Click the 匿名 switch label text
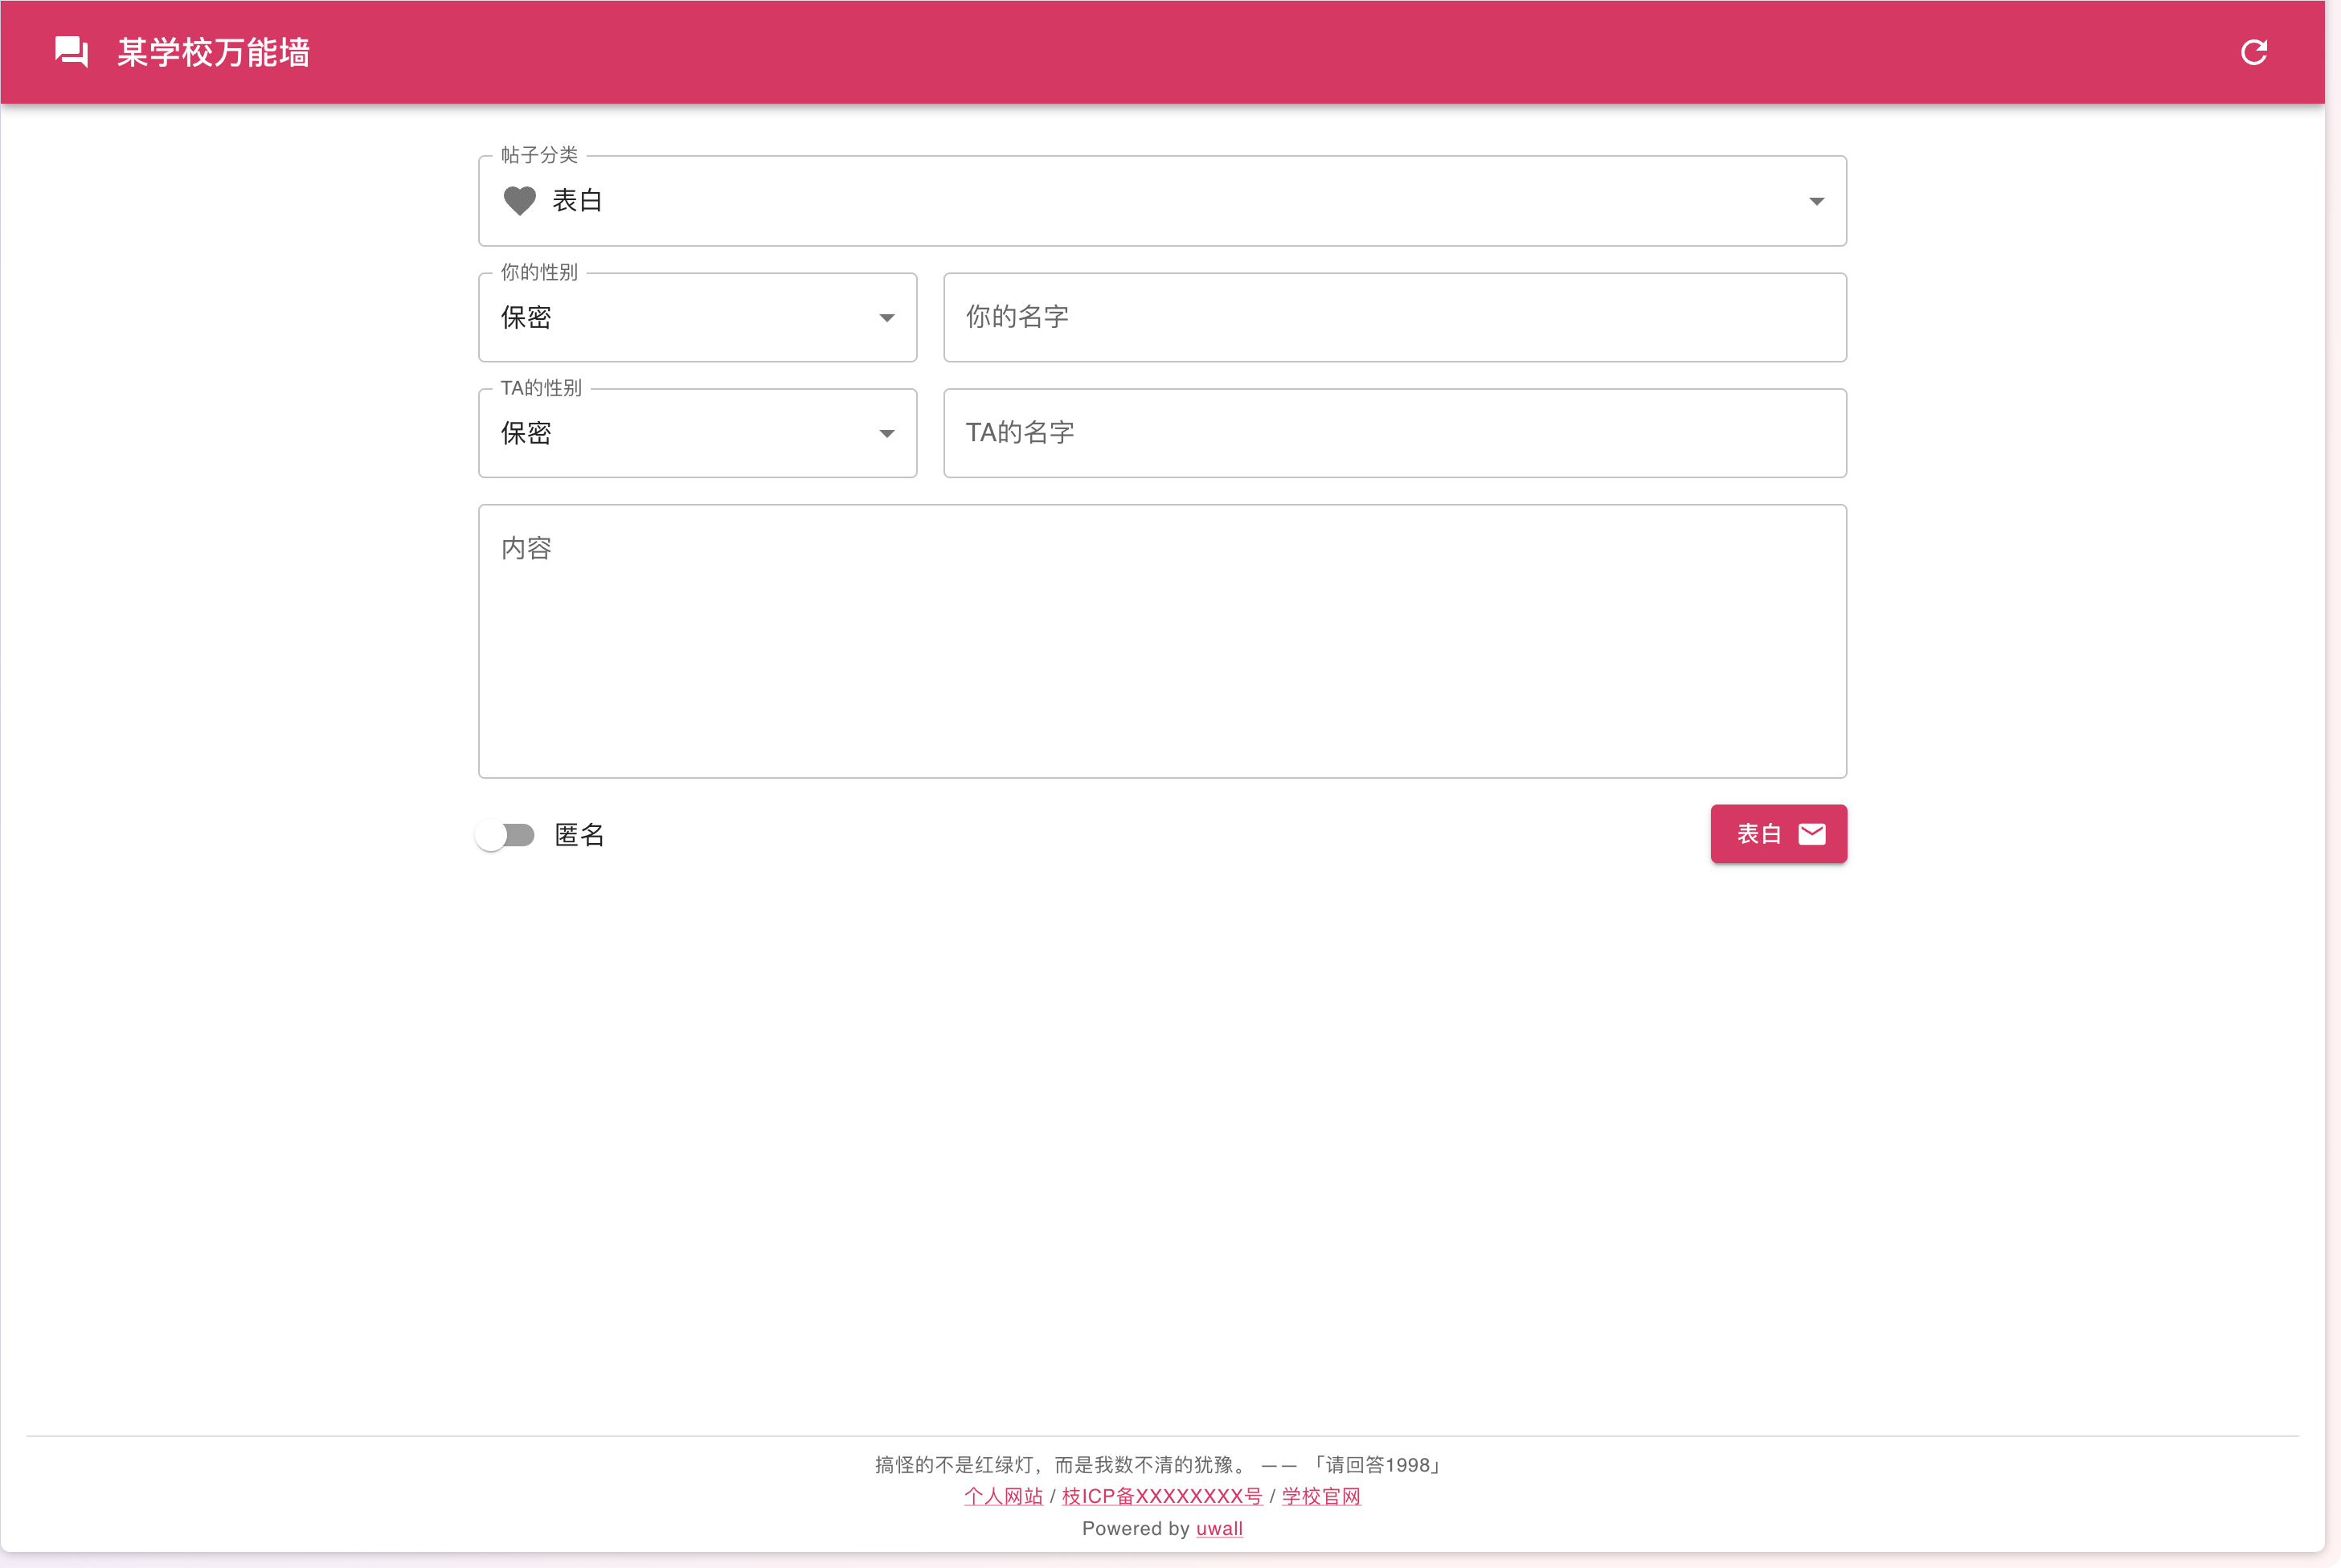This screenshot has height=1568, width=2341. [579, 835]
